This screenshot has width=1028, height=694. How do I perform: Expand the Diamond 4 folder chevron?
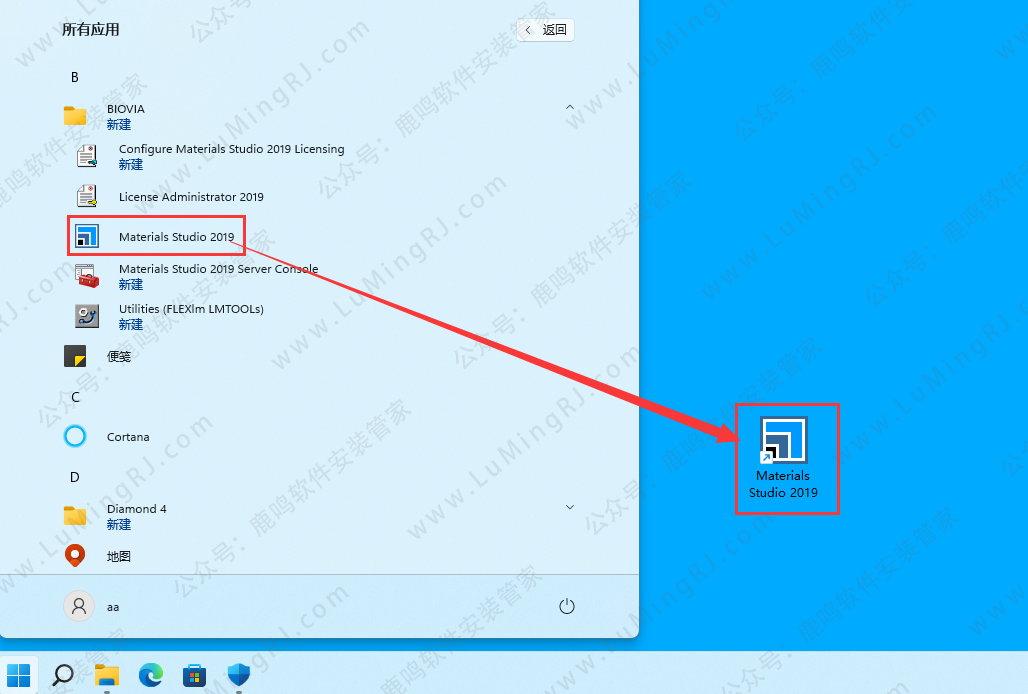[570, 507]
